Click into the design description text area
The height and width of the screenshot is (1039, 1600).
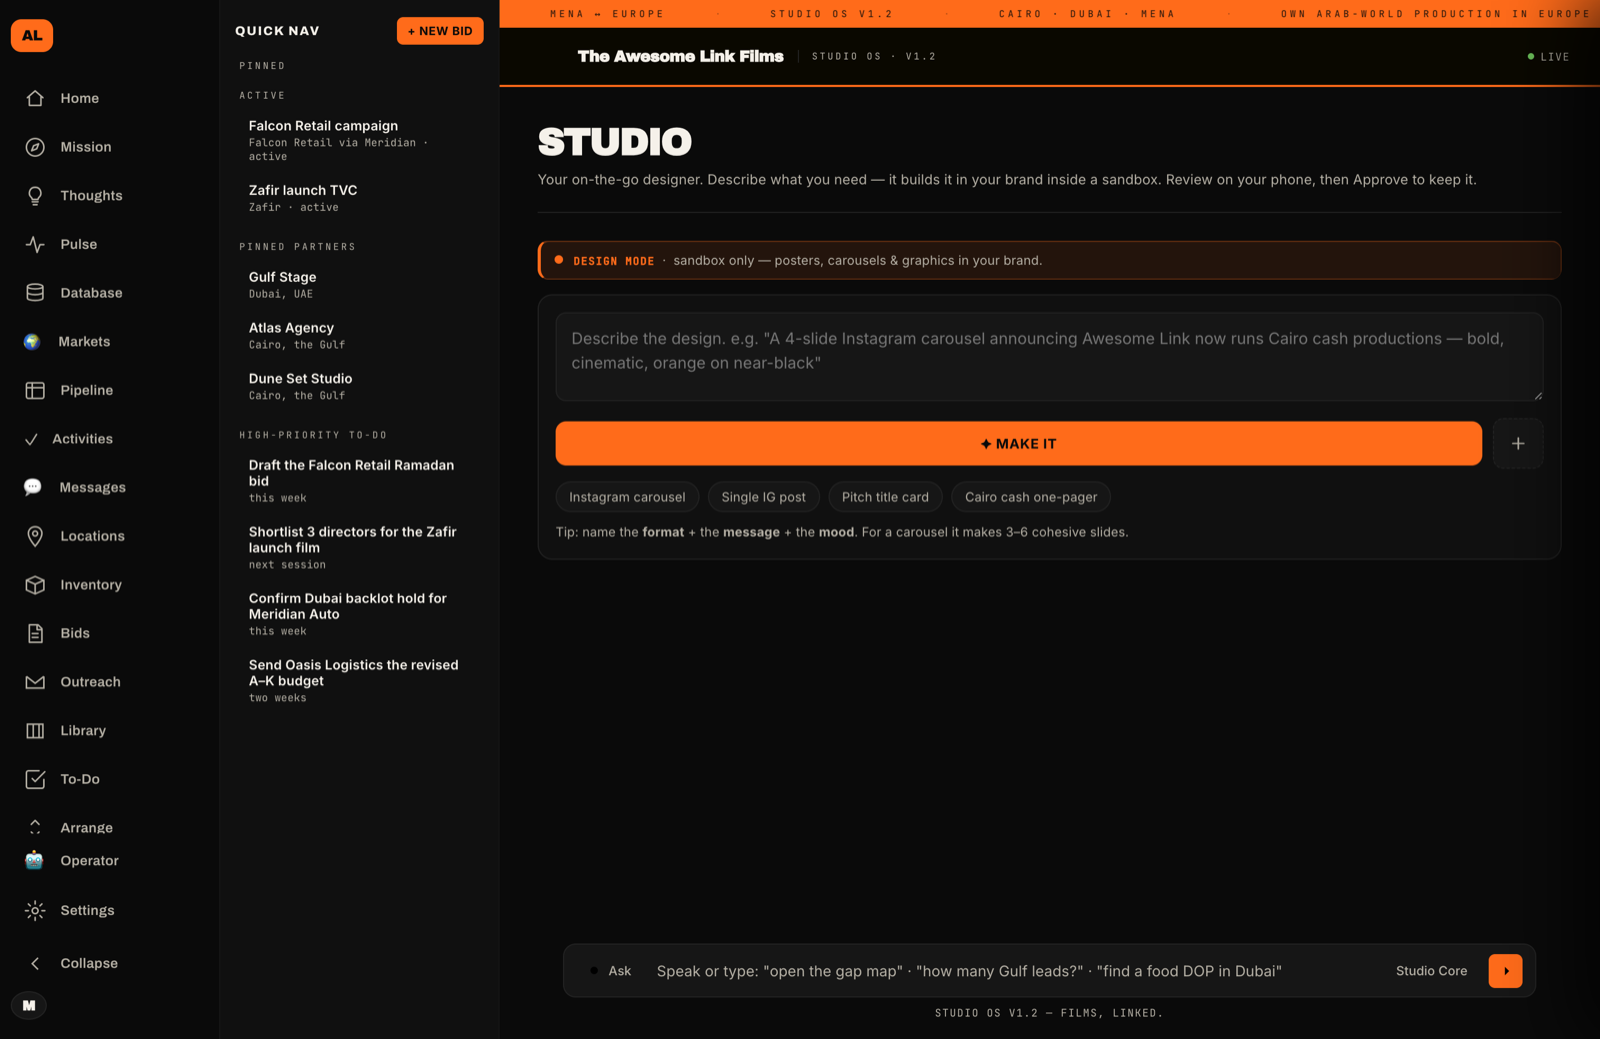pos(1049,357)
